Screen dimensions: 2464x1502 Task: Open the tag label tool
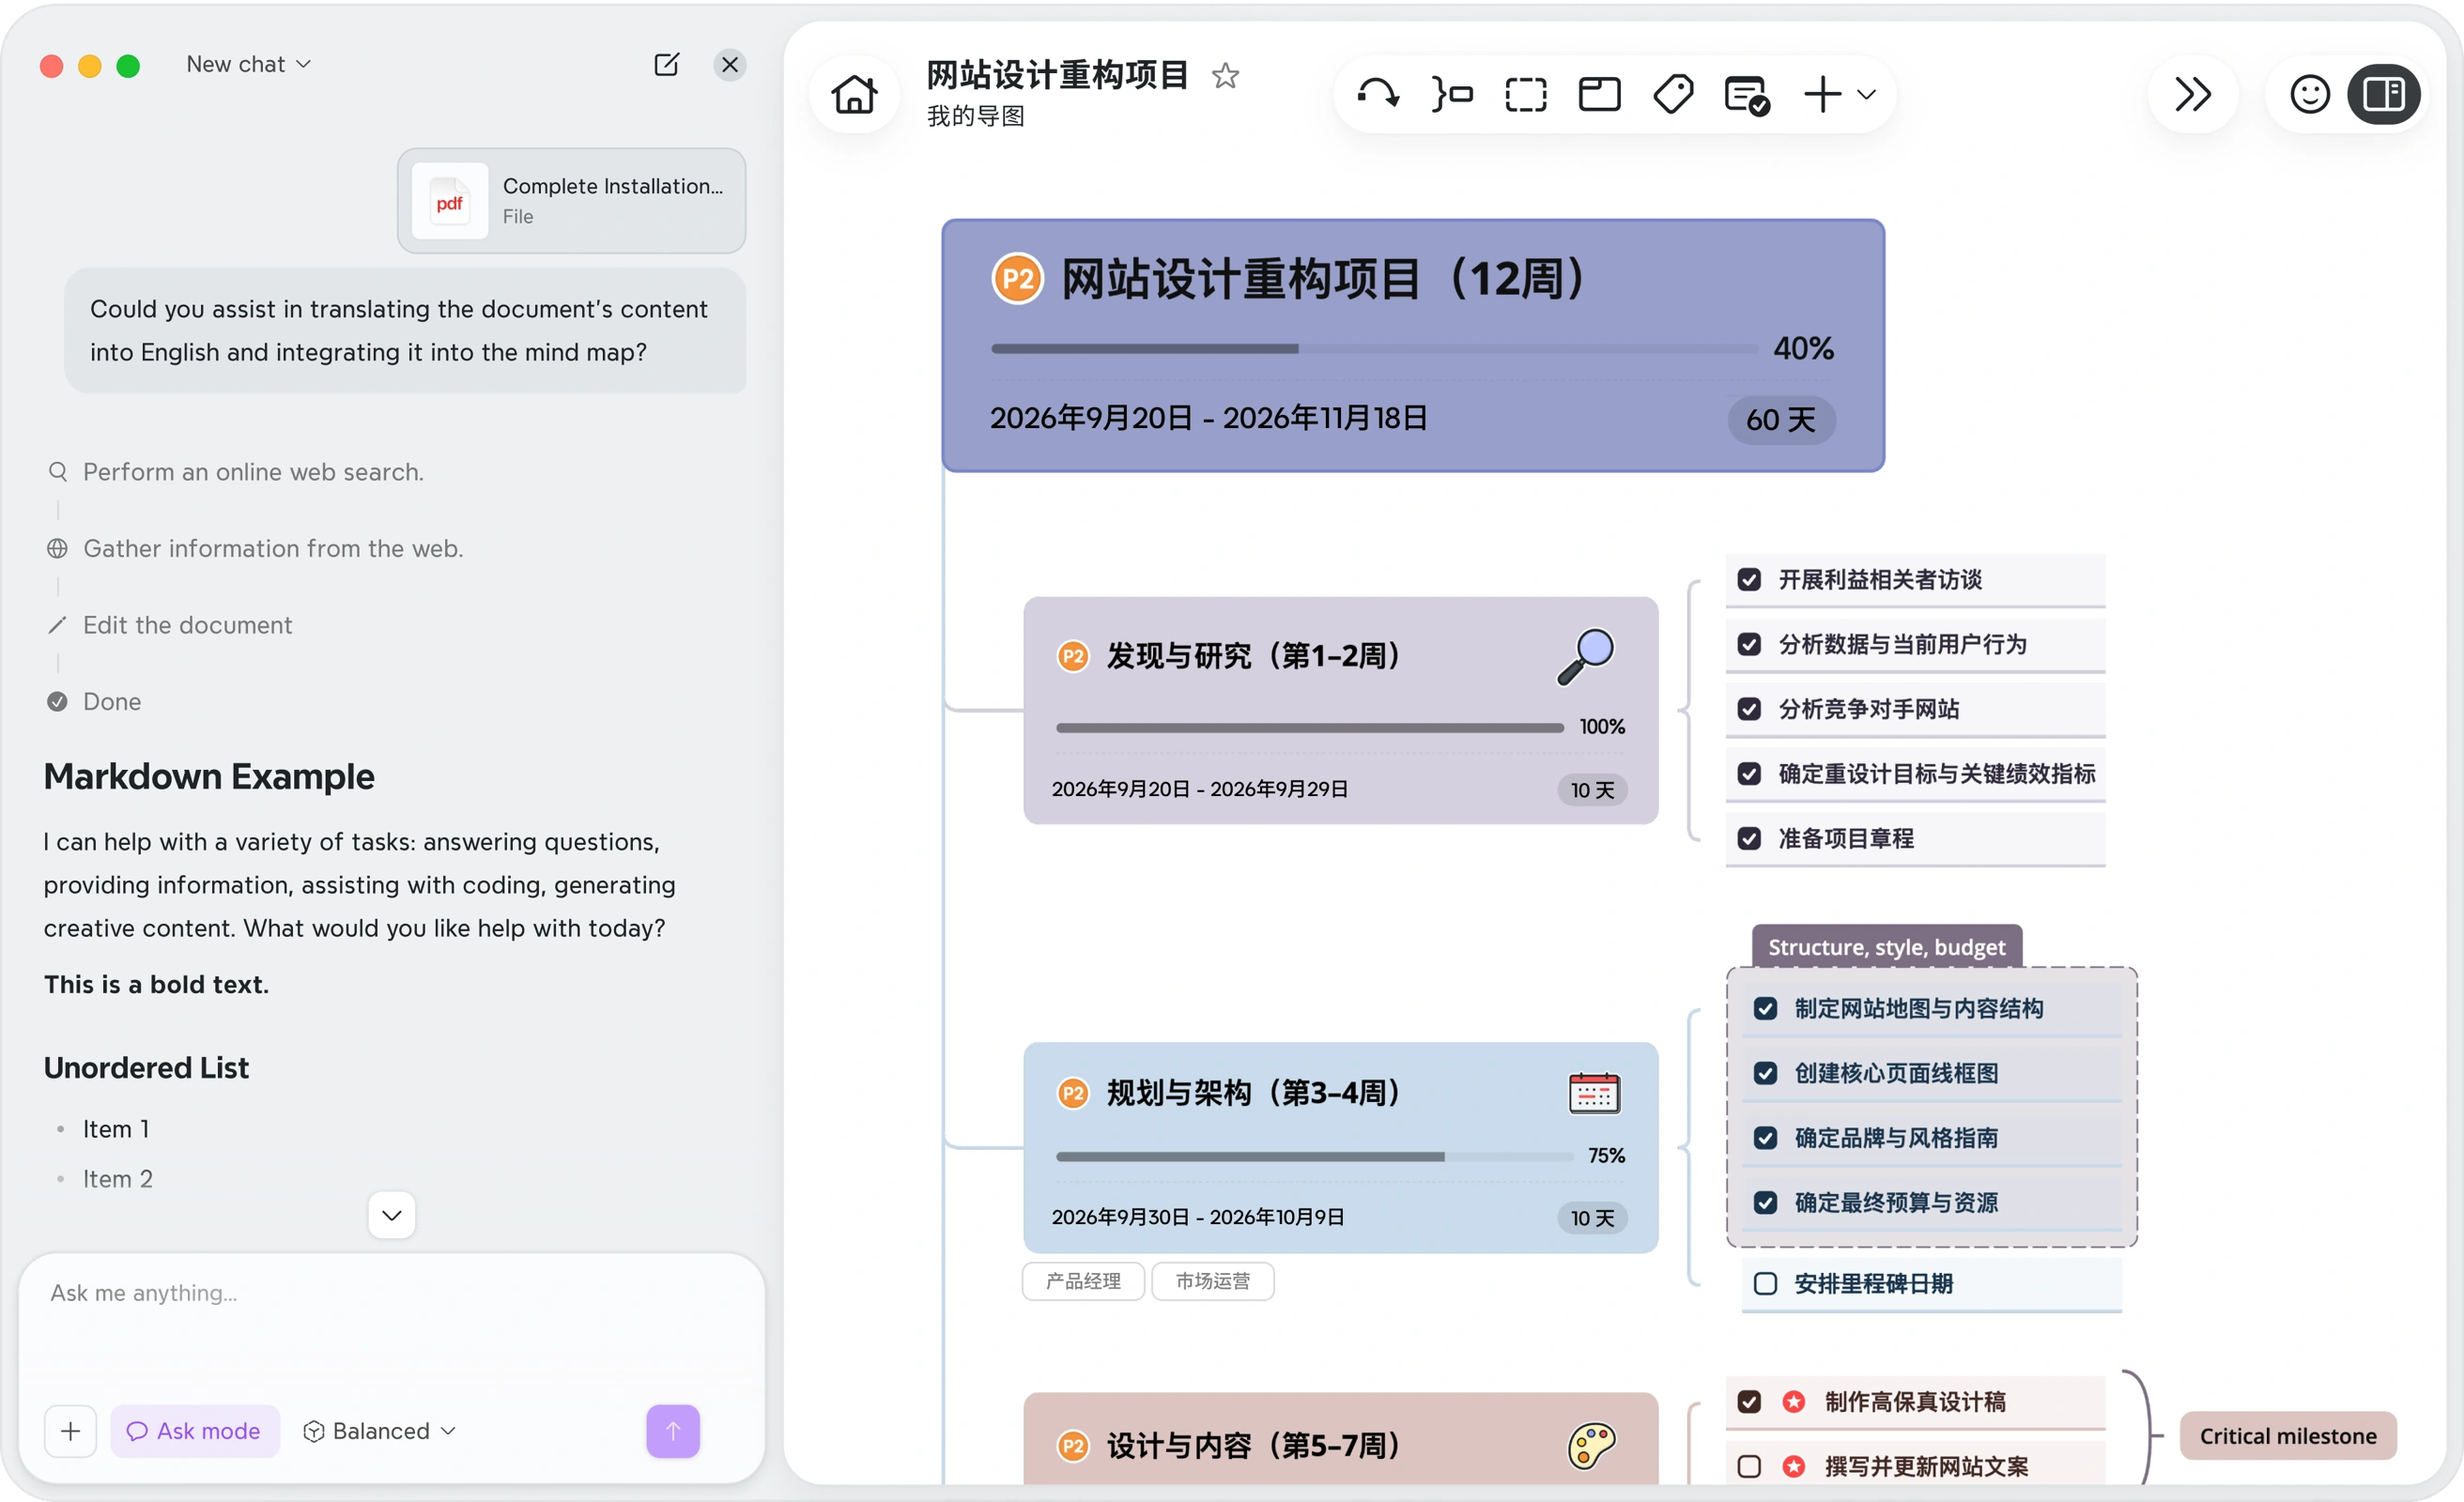coord(1673,94)
